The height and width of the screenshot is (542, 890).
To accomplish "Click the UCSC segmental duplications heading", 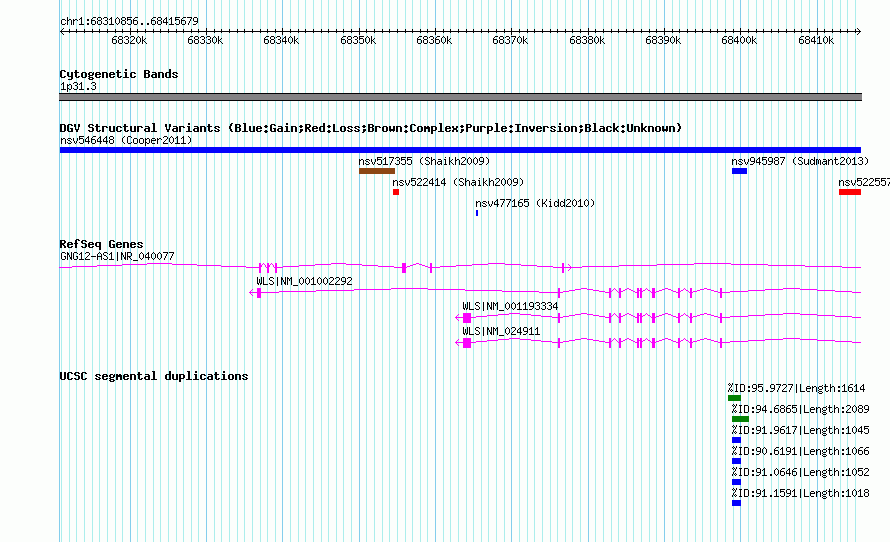I will coord(154,376).
